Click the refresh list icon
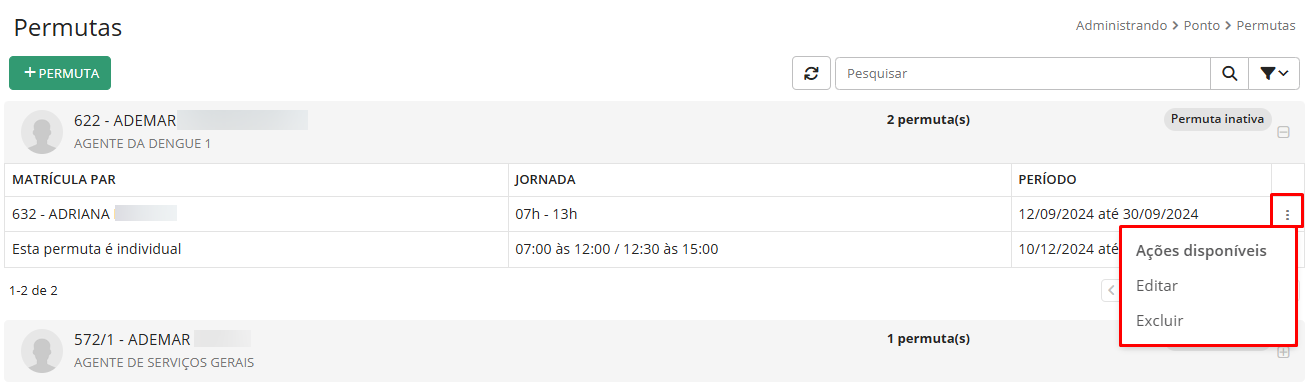 pos(811,73)
